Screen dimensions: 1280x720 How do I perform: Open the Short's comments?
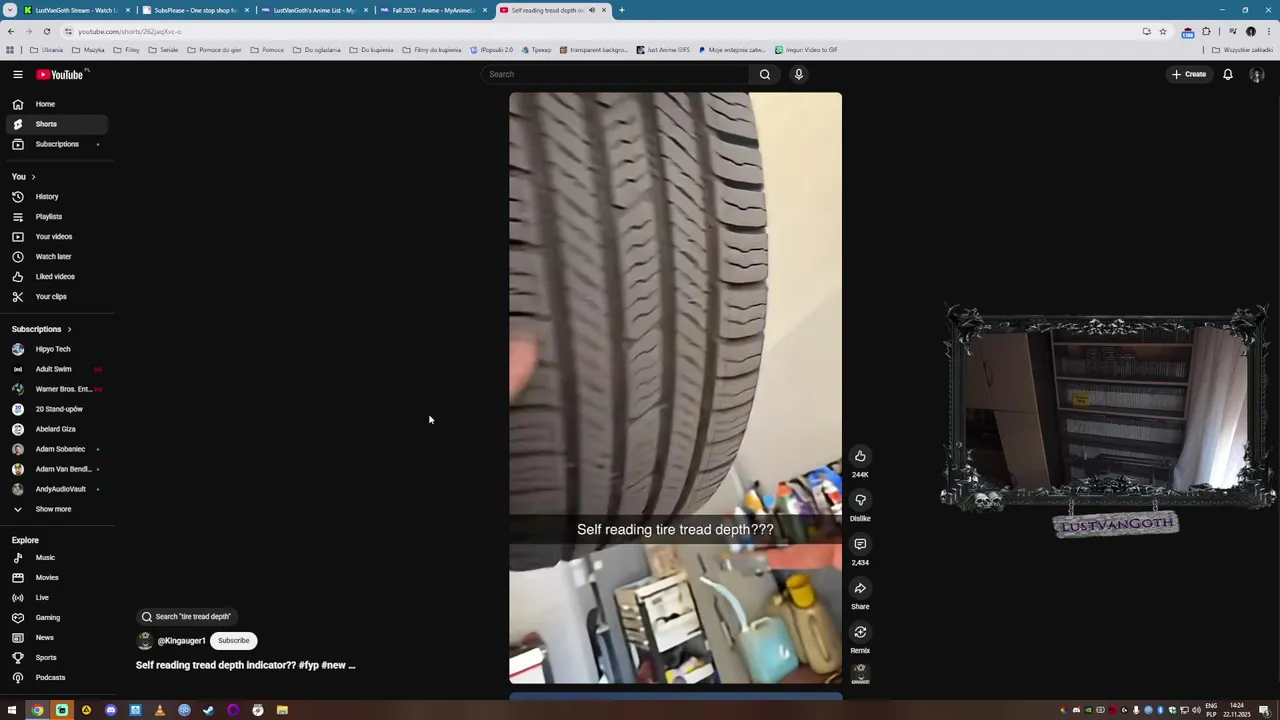(860, 544)
